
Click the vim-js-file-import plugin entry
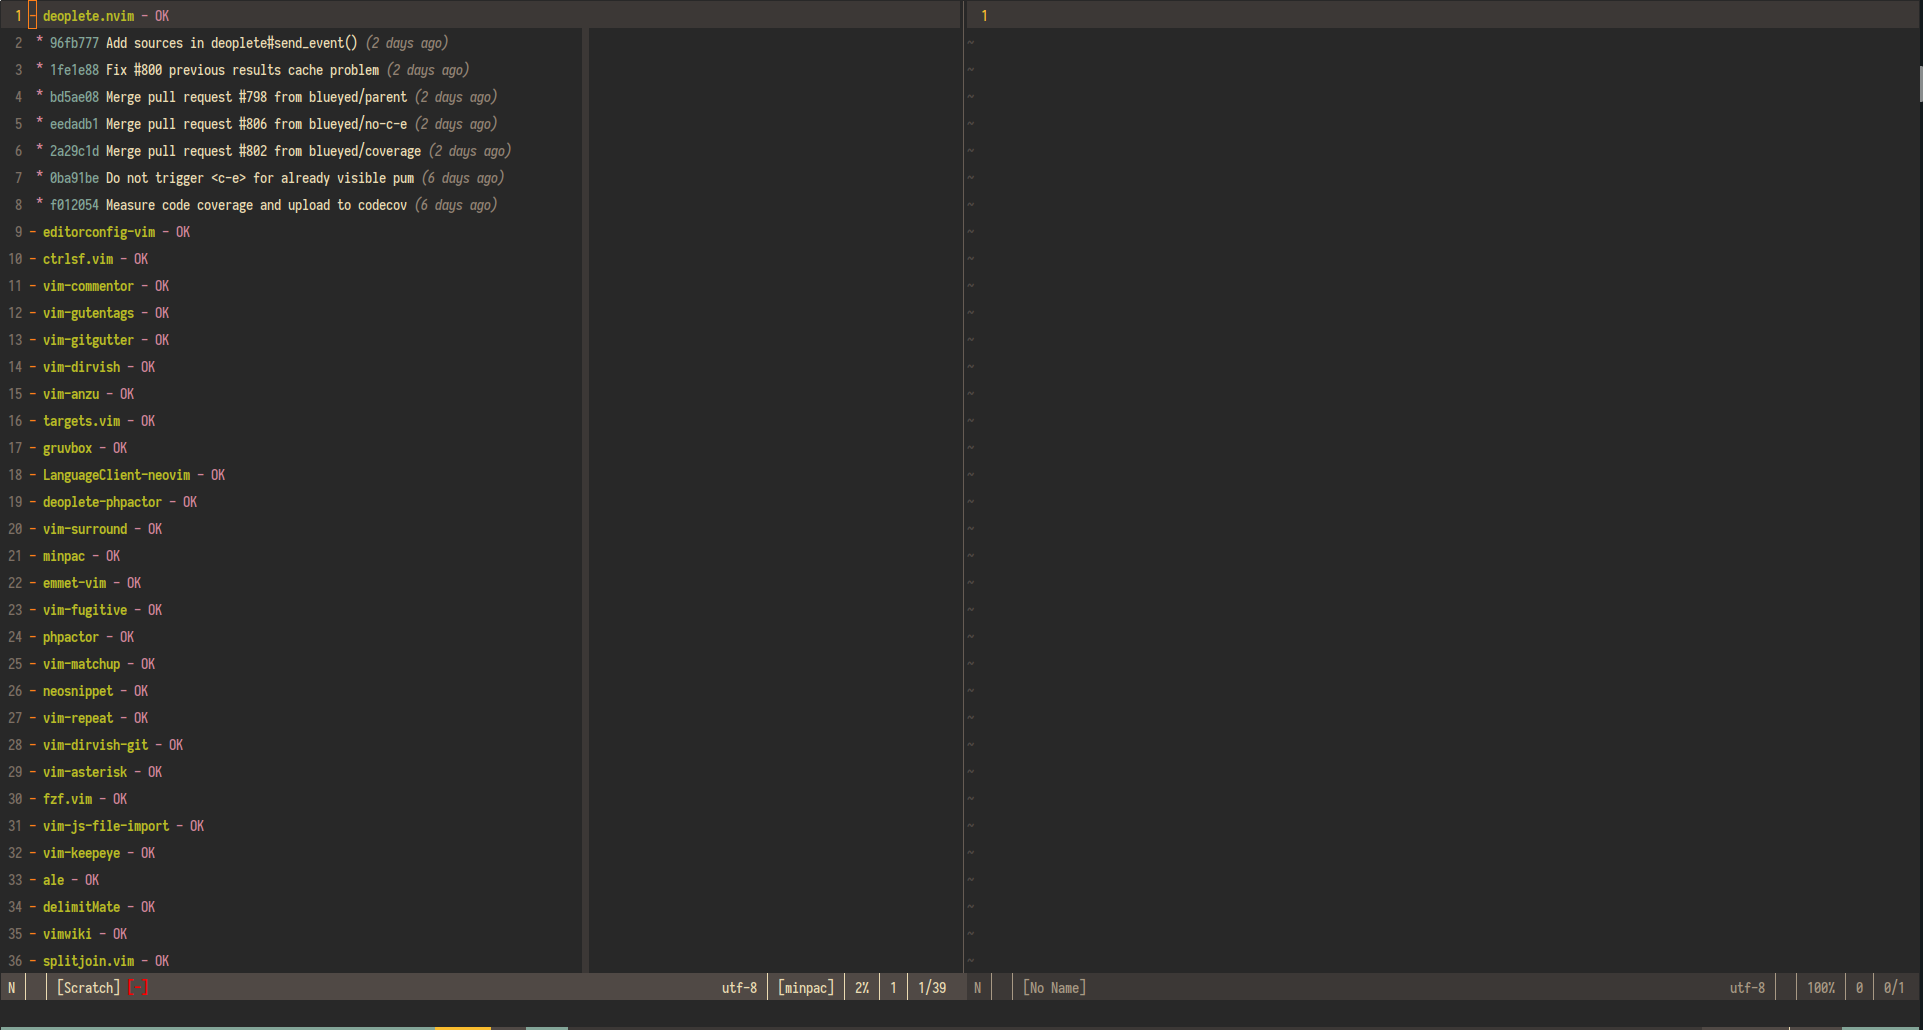pos(117,826)
